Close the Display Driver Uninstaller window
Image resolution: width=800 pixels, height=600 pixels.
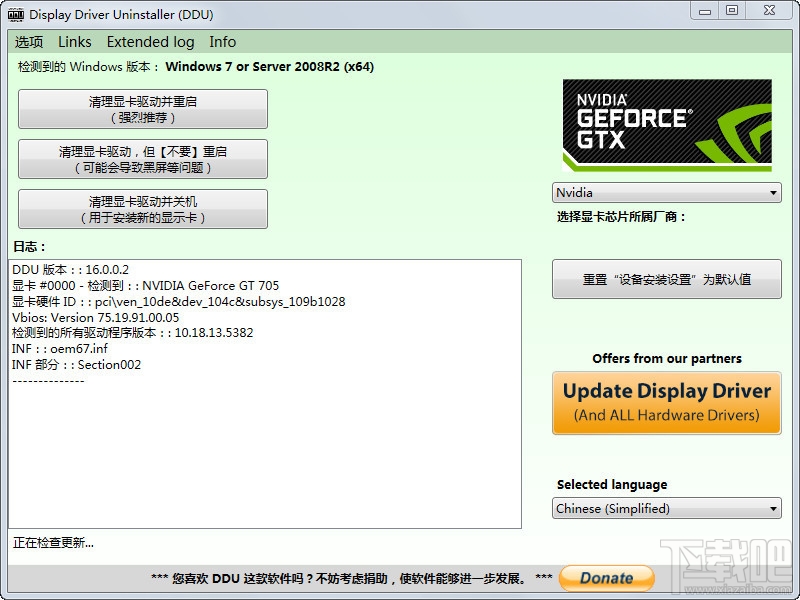770,10
